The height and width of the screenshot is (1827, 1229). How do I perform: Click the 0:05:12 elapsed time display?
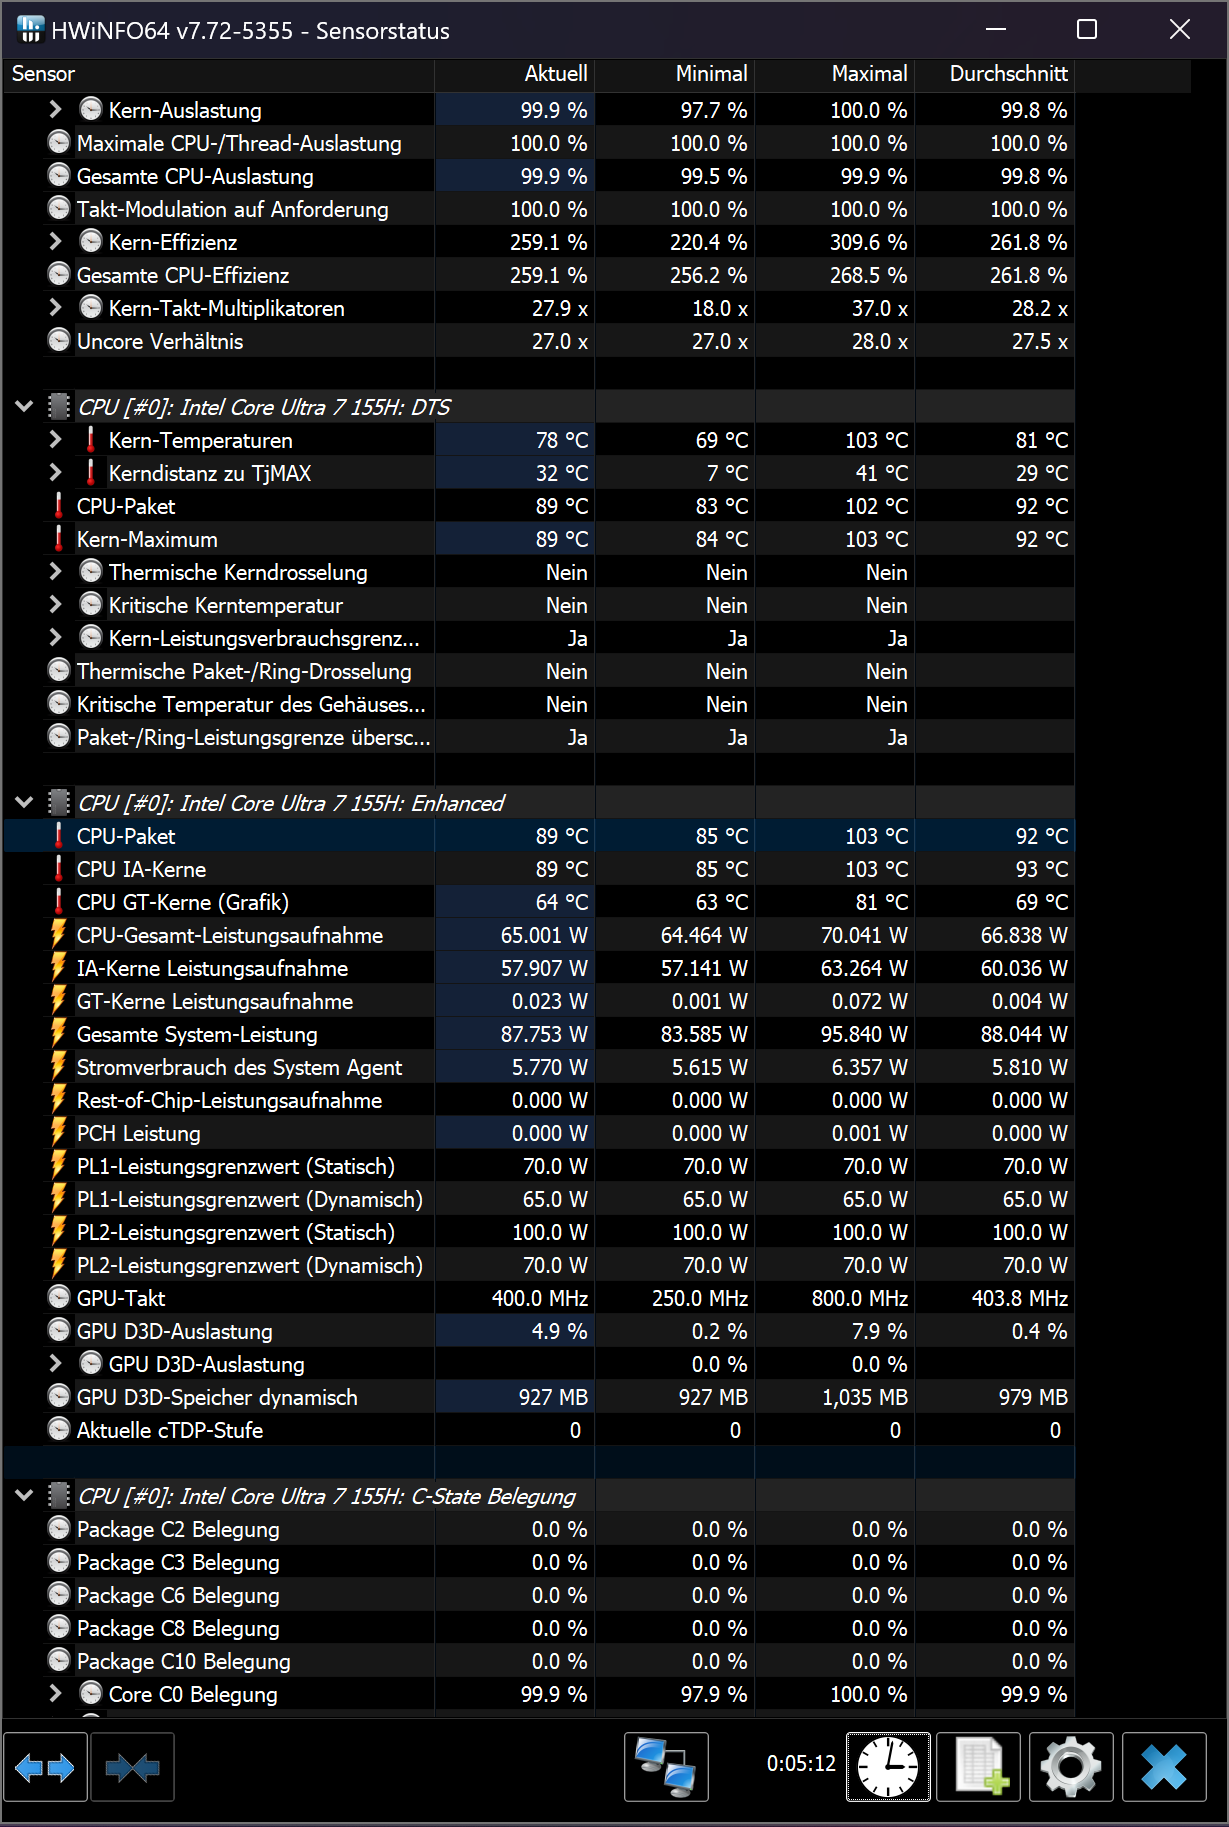coord(801,1763)
